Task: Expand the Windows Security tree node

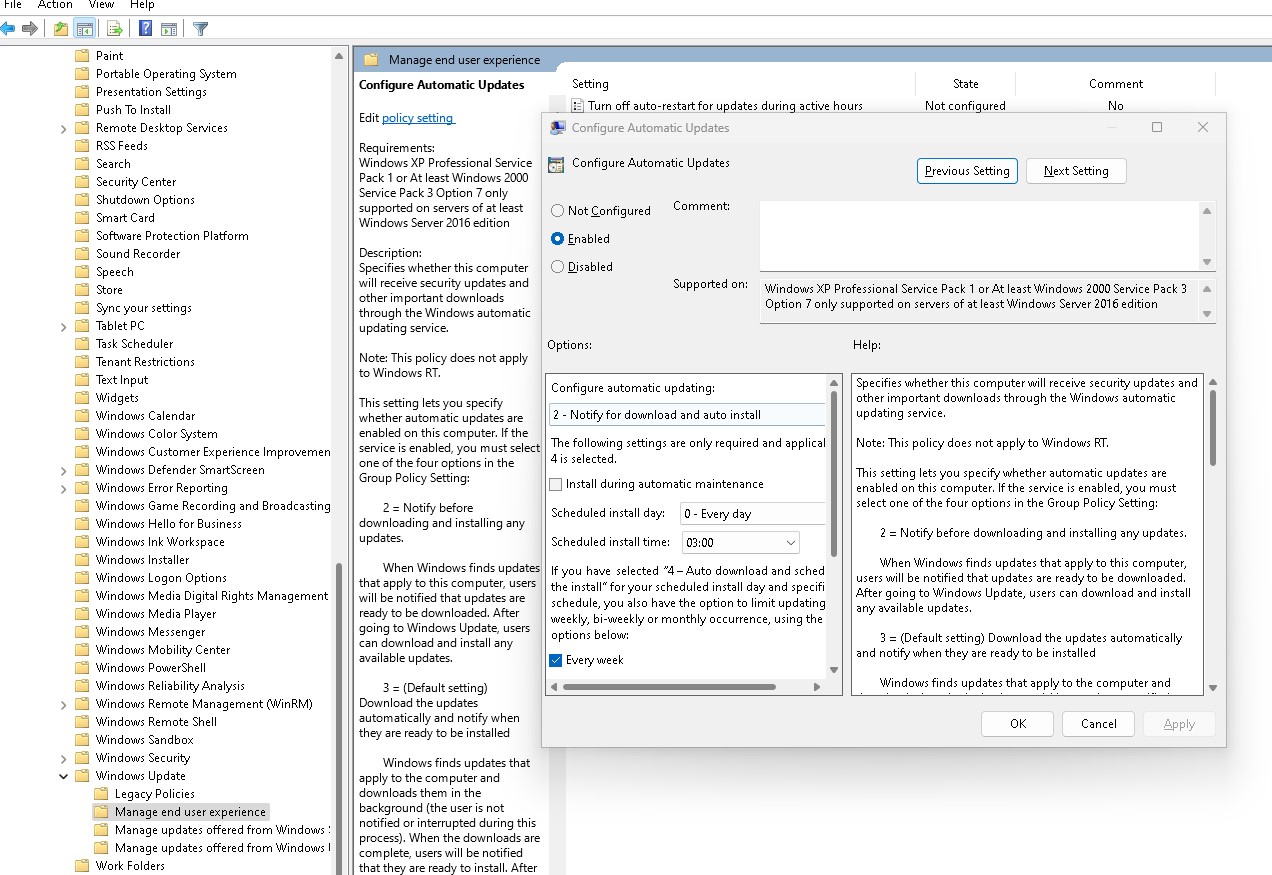Action: pyautogui.click(x=64, y=758)
